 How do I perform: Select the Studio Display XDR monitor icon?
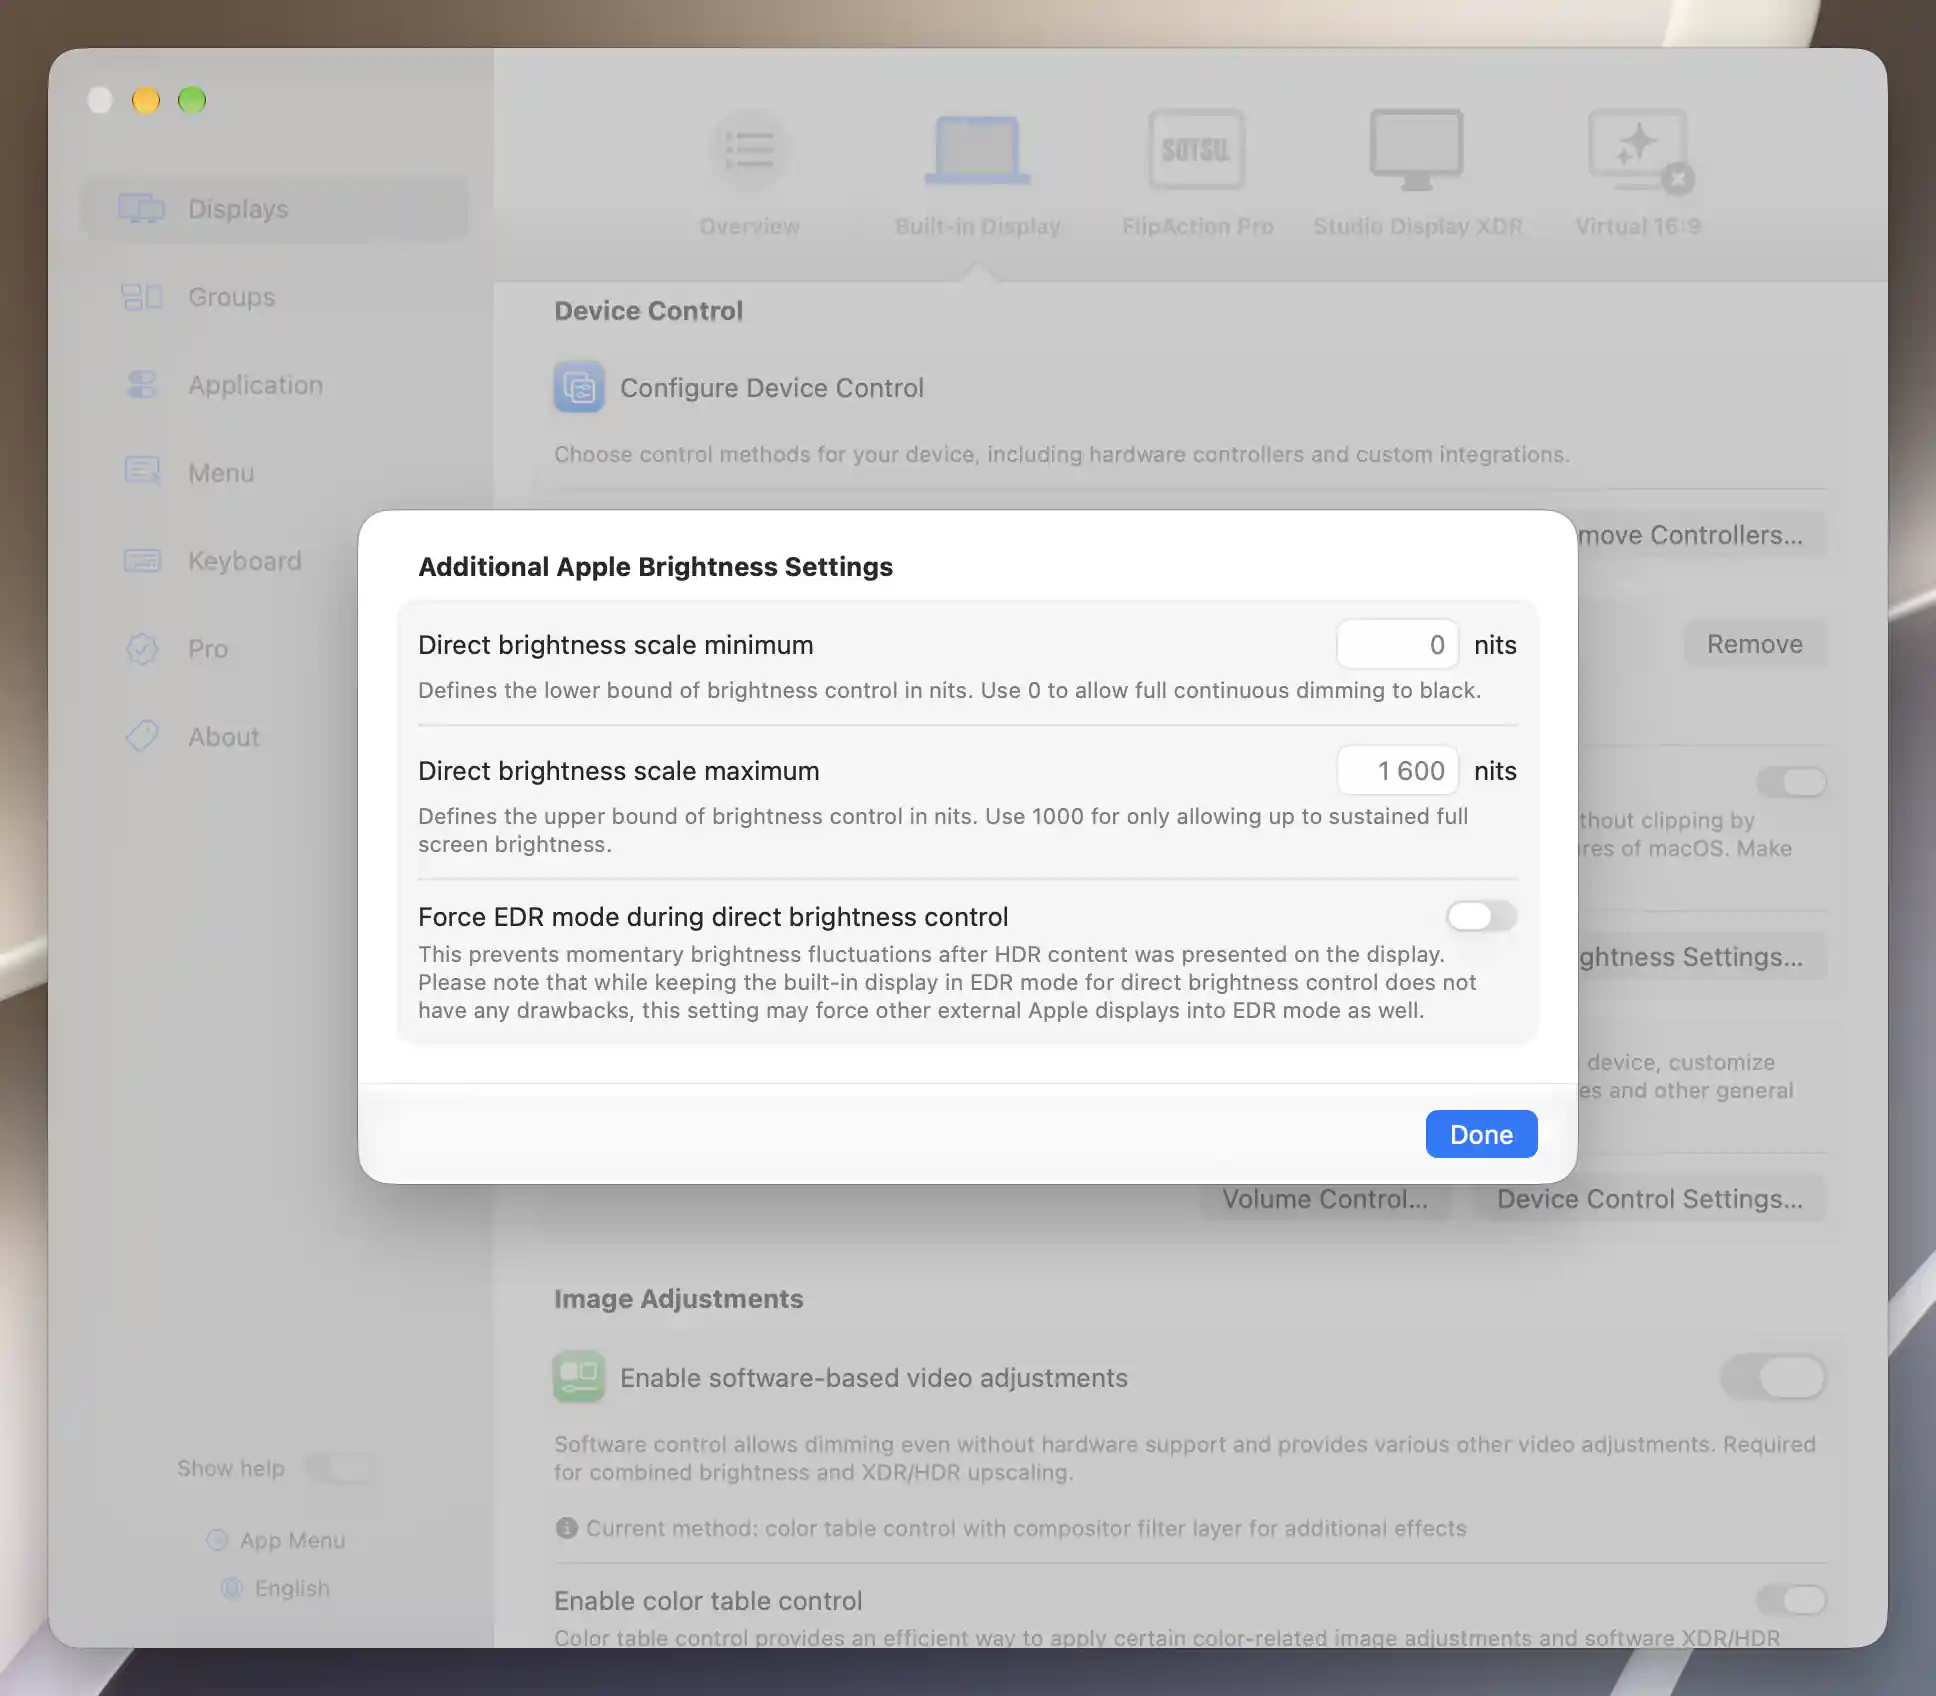[1417, 150]
